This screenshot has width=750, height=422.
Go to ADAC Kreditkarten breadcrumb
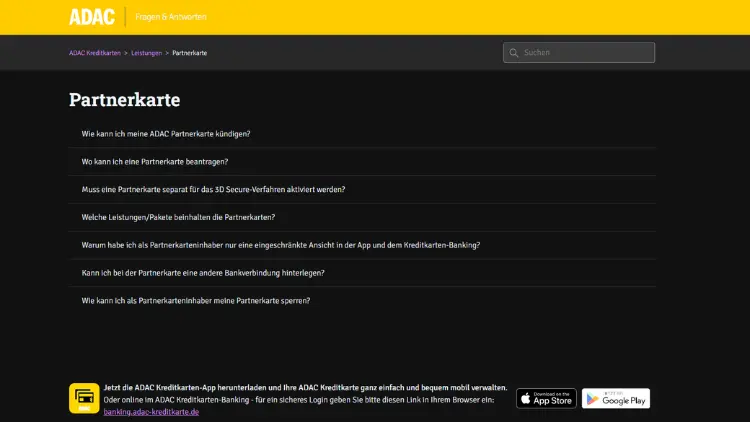click(x=95, y=53)
